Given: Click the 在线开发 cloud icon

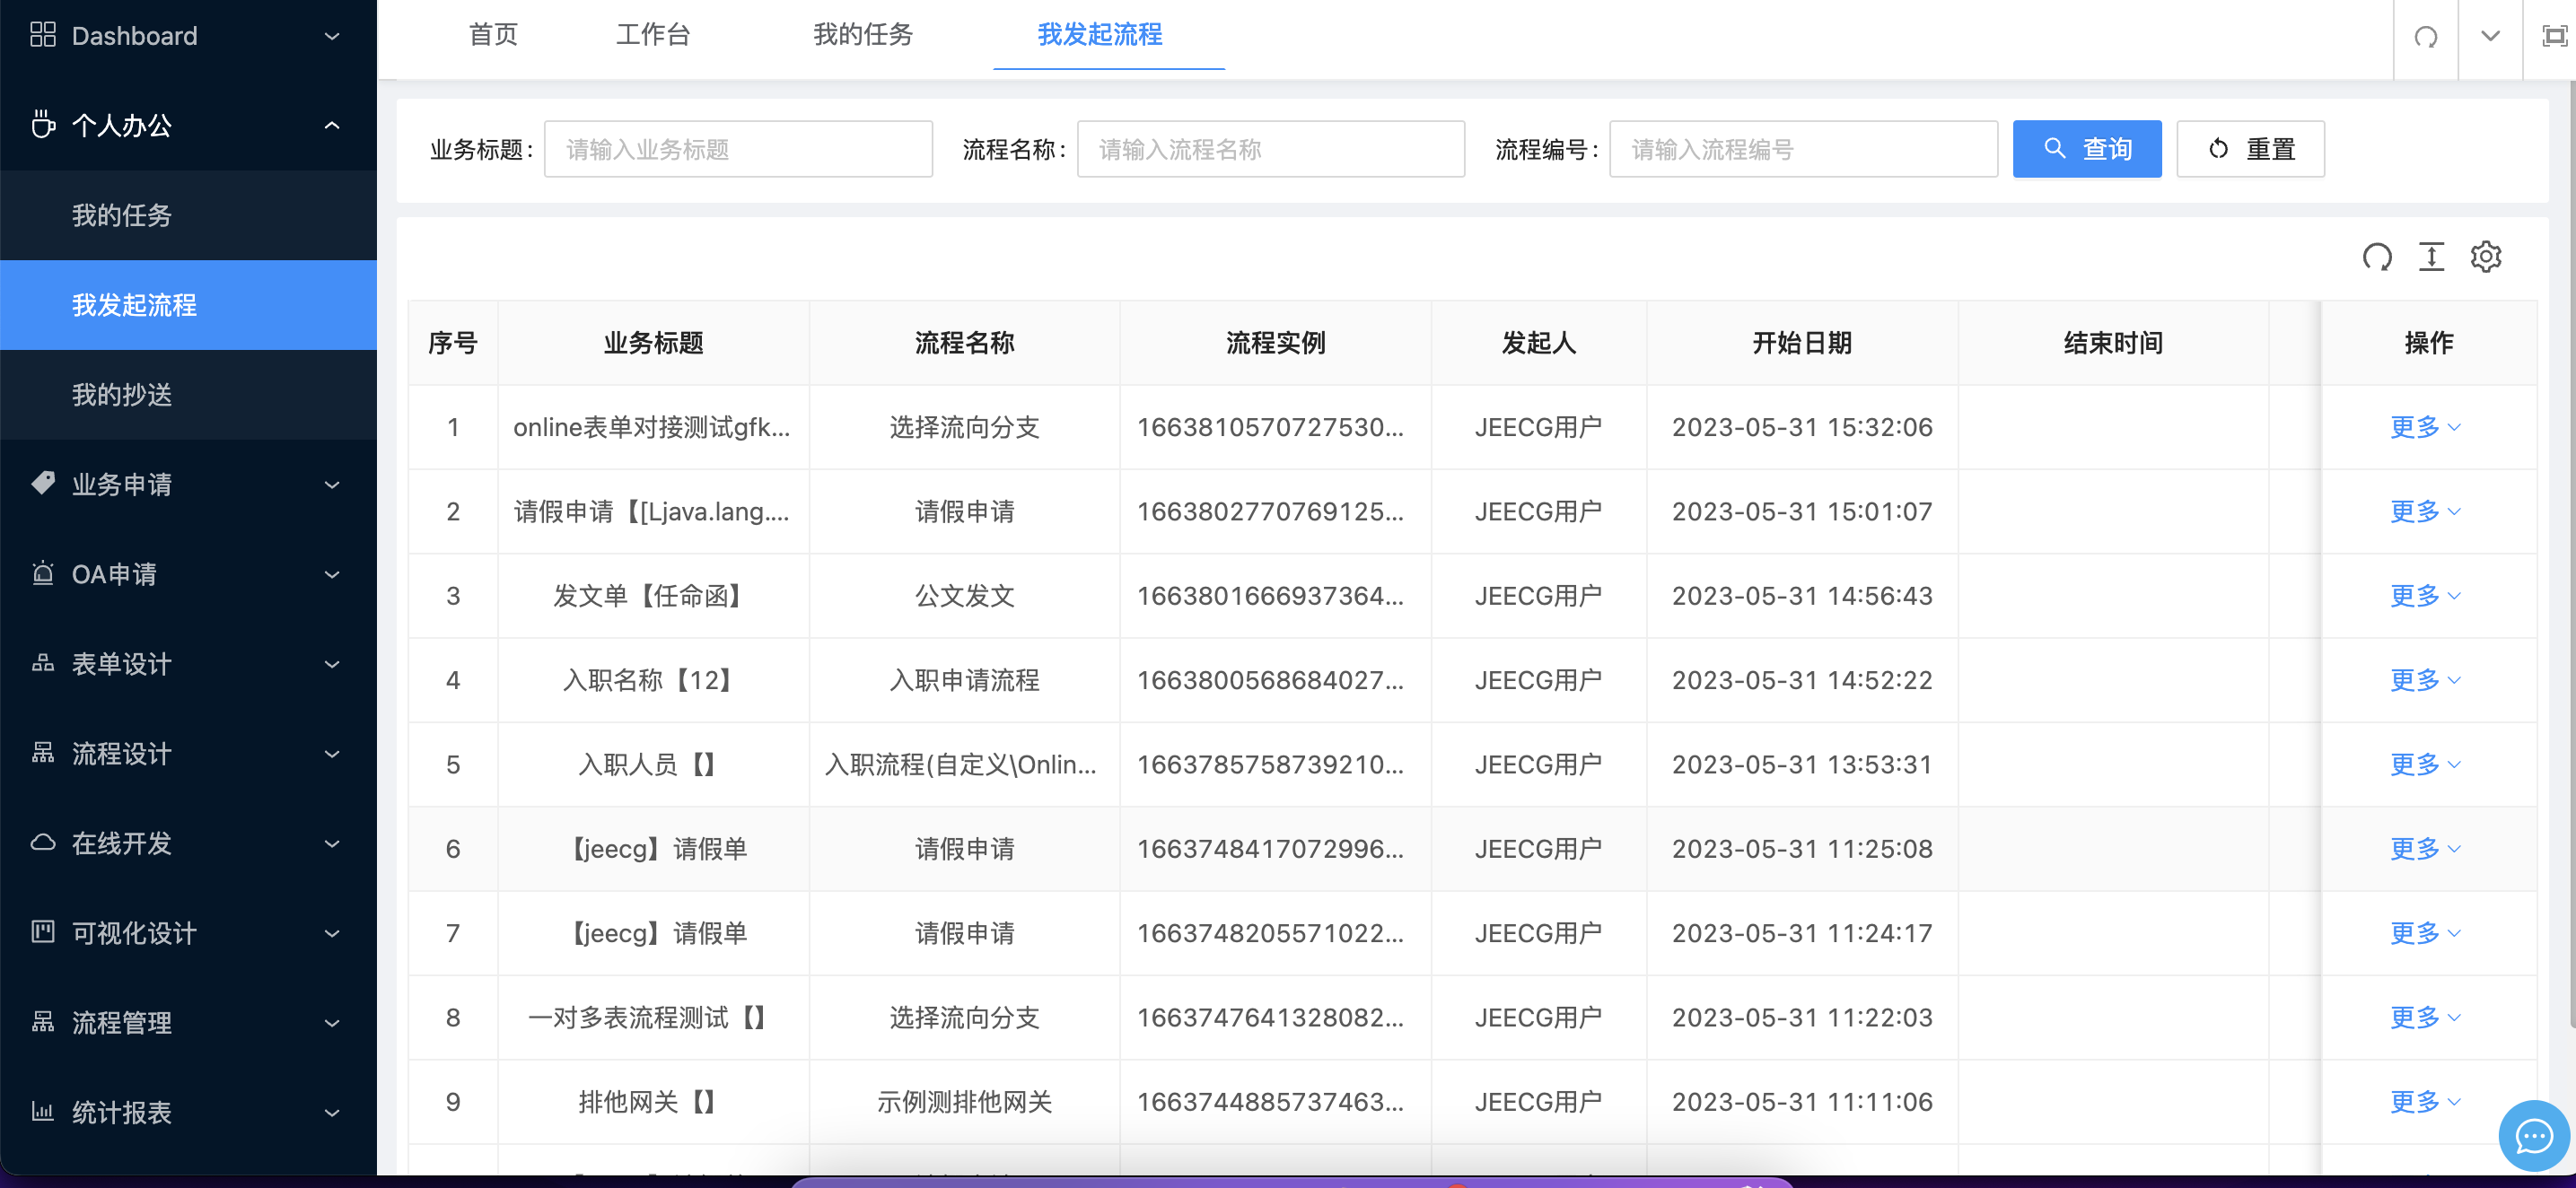Looking at the screenshot, I should click(42, 842).
